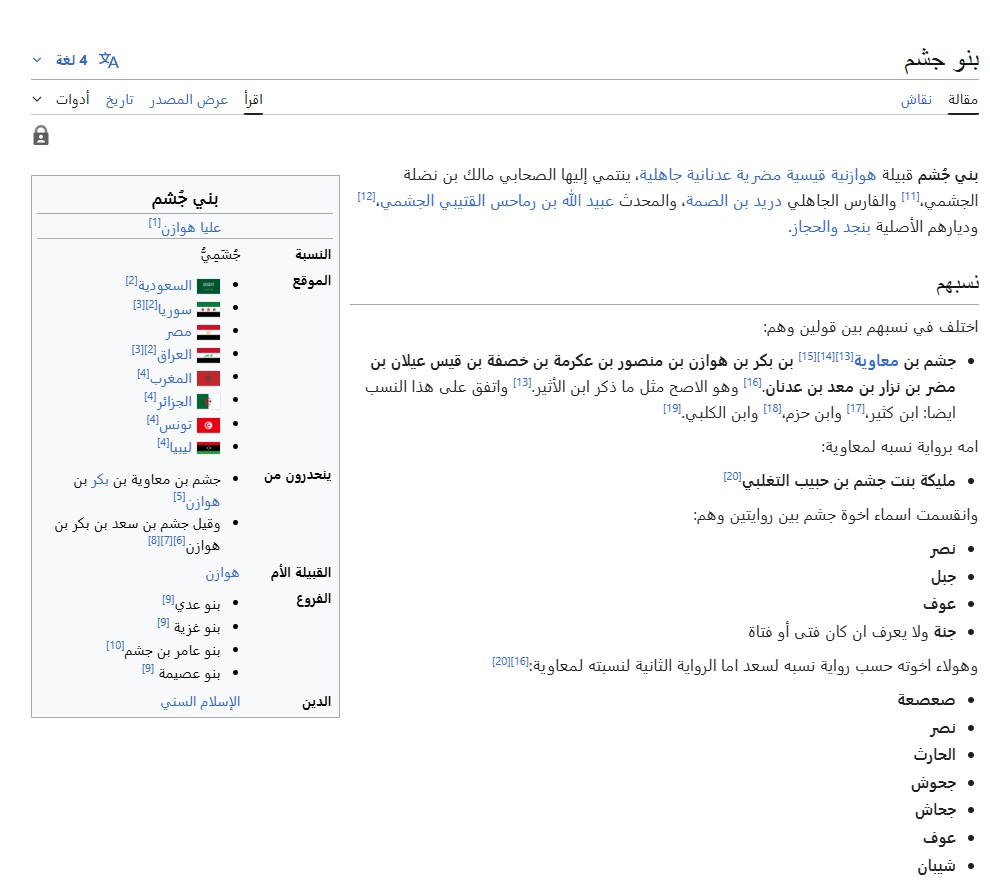Open the عرض المصدر view source tab
Screen dimensions: 990x882
pyautogui.click(x=189, y=100)
